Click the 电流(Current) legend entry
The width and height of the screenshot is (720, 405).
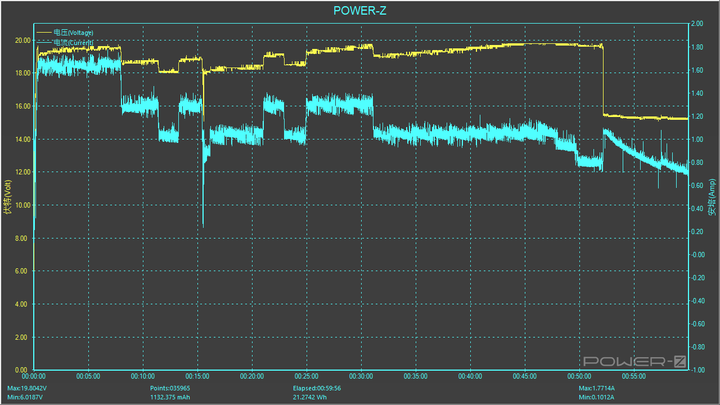click(65, 42)
